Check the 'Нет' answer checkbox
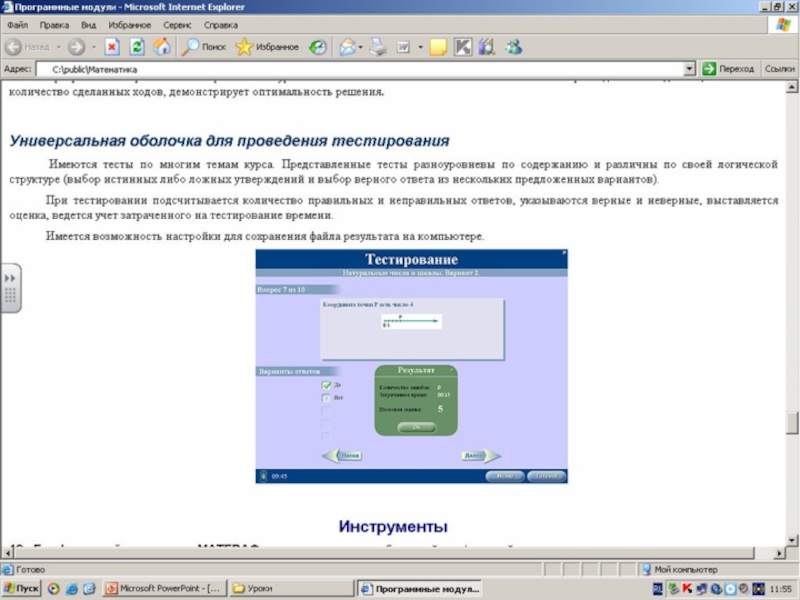This screenshot has width=800, height=600. (x=326, y=397)
